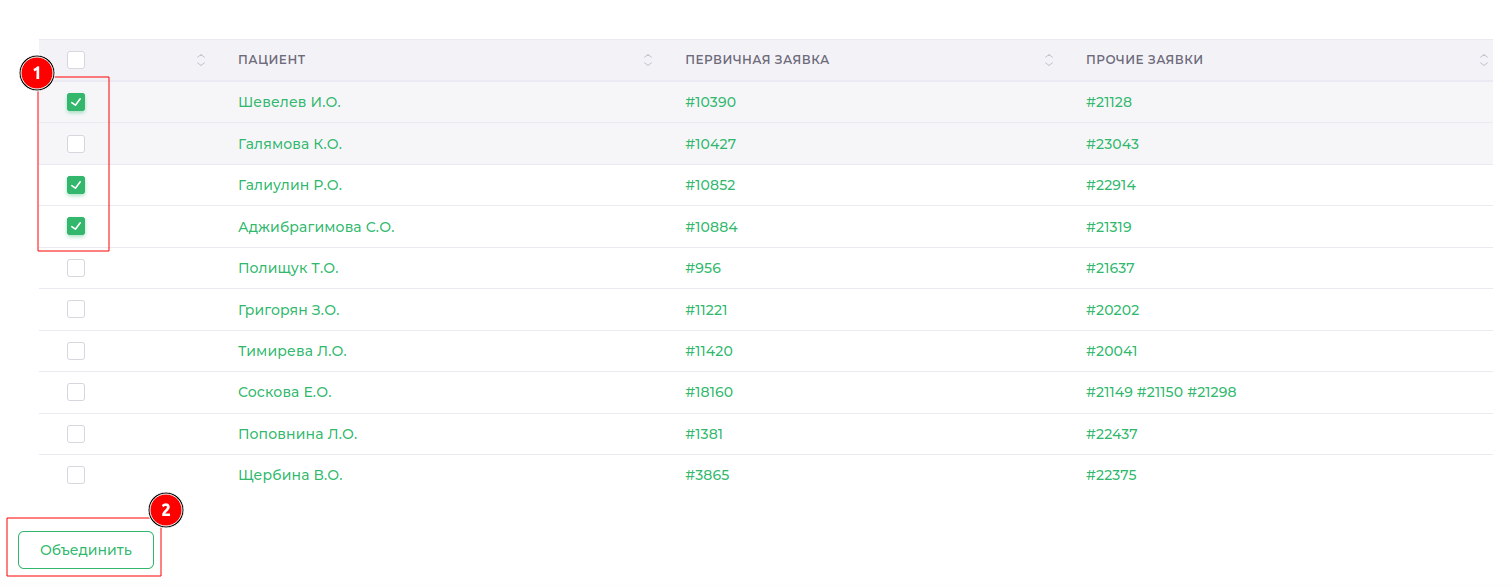Image resolution: width=1512 pixels, height=587 pixels.
Task: Uncheck the Шевелев И.О. row checkbox
Action: pos(76,102)
